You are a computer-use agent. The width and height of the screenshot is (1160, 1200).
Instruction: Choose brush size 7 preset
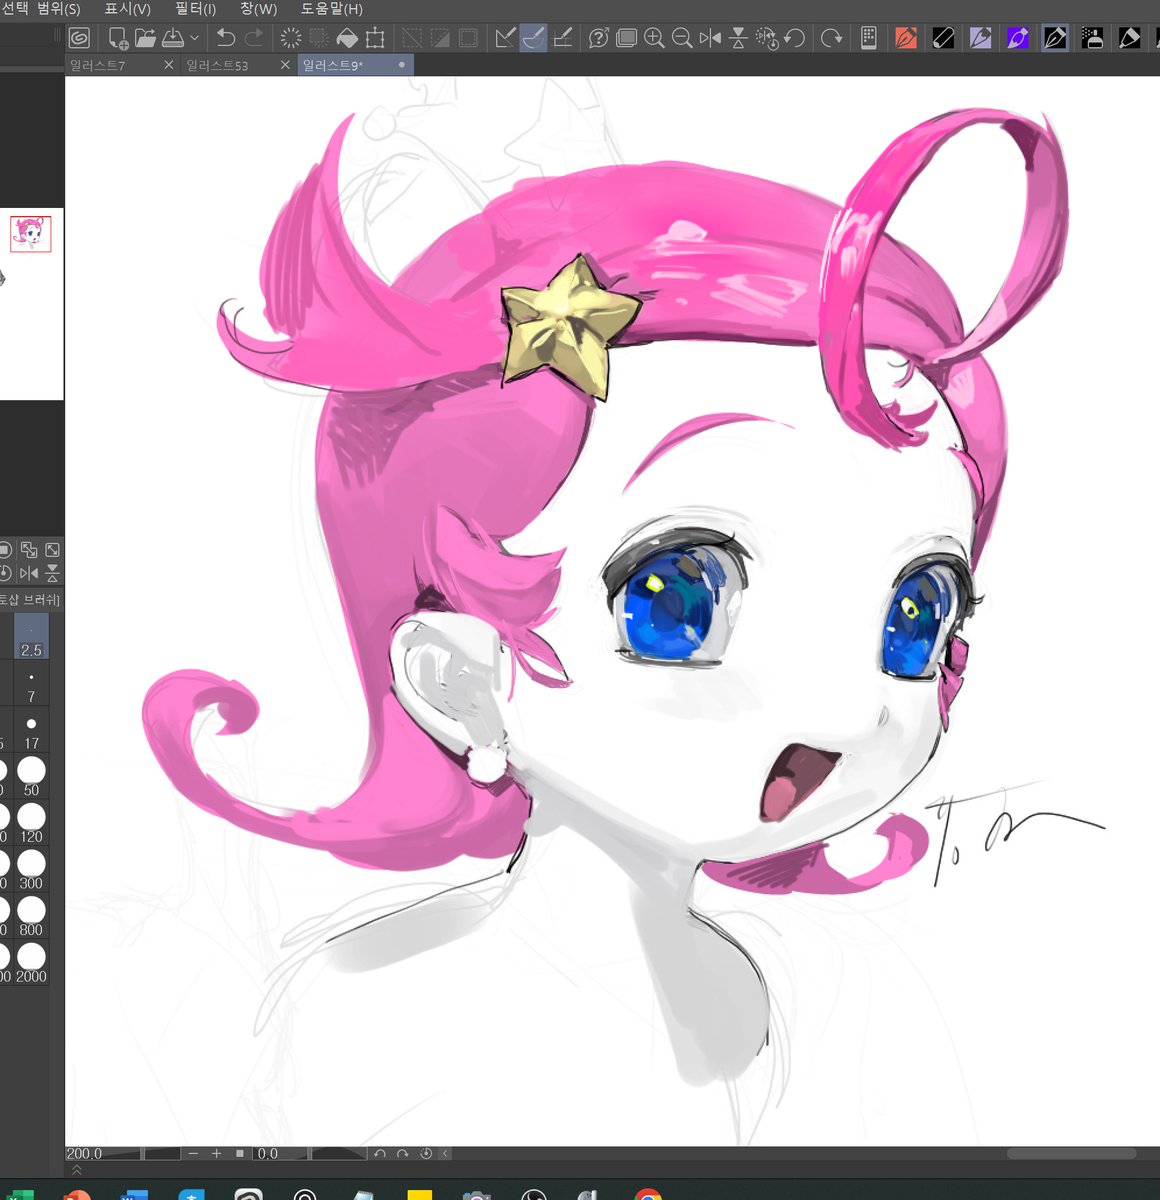31,685
